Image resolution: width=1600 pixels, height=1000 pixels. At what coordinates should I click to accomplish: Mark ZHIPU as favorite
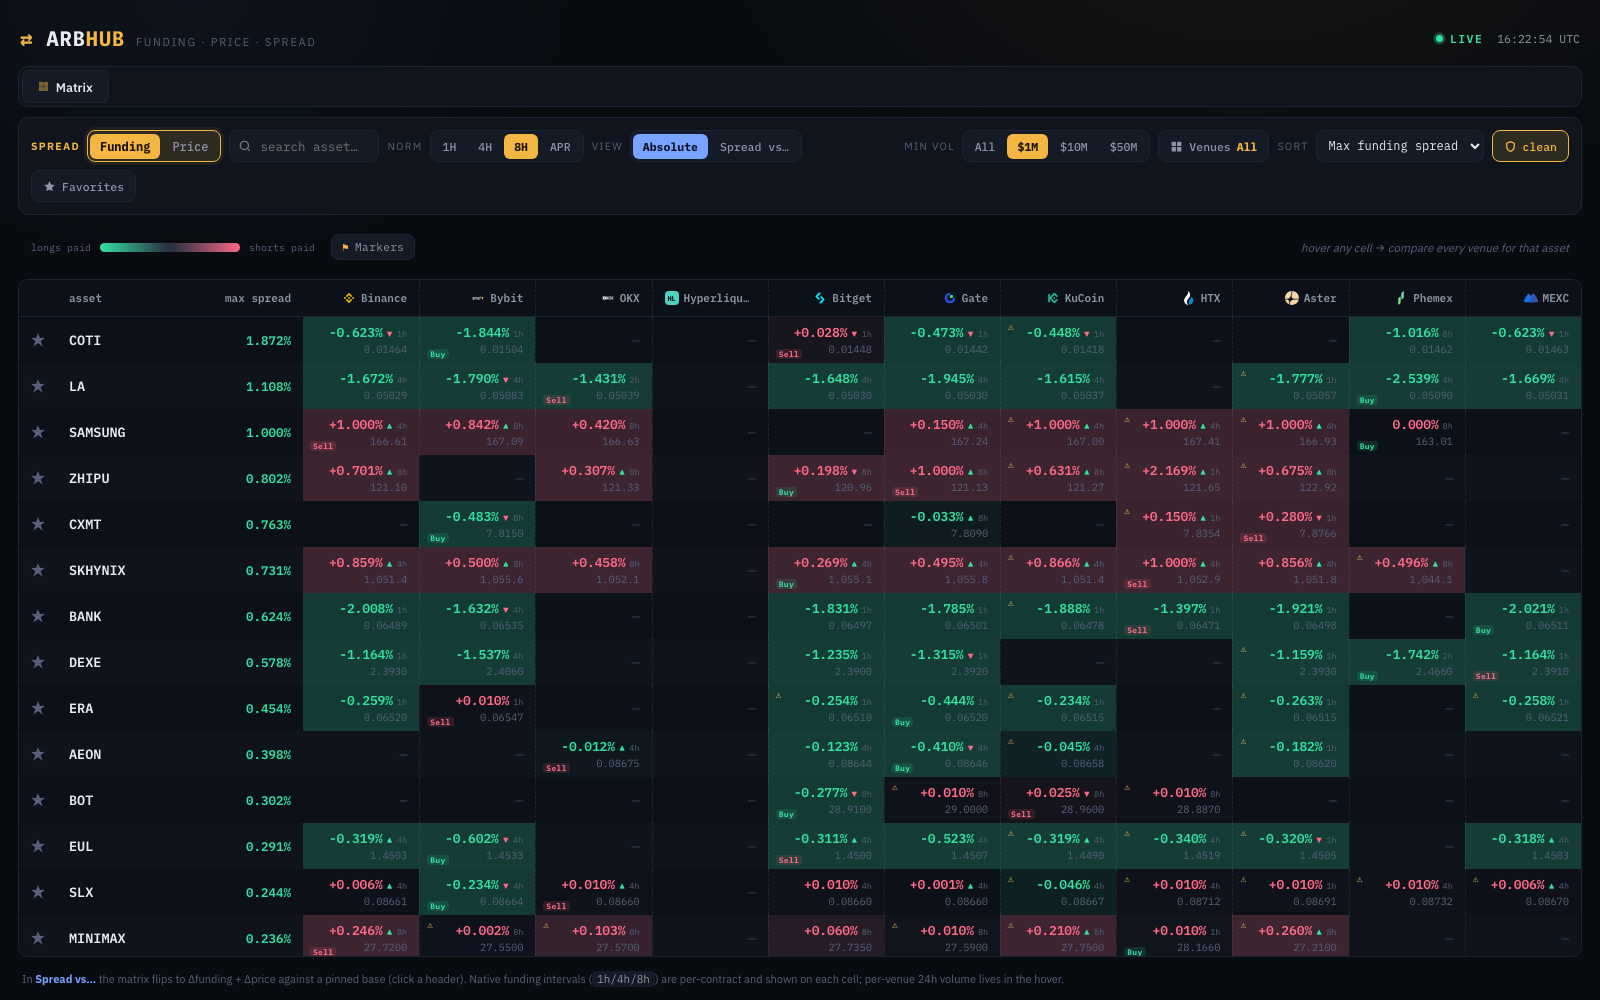(x=38, y=478)
